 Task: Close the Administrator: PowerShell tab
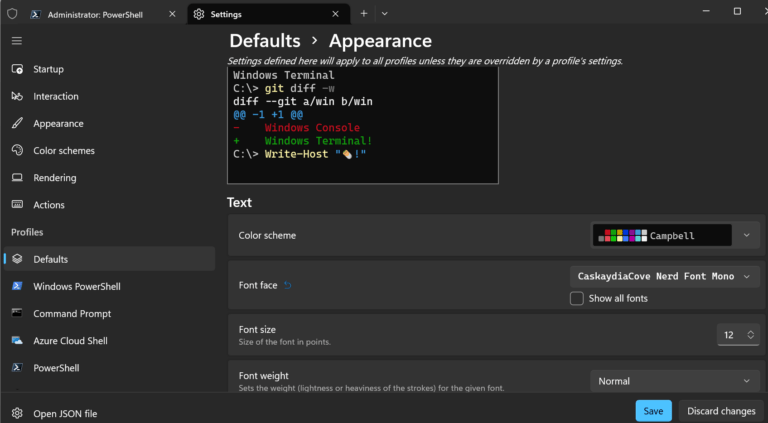(172, 14)
